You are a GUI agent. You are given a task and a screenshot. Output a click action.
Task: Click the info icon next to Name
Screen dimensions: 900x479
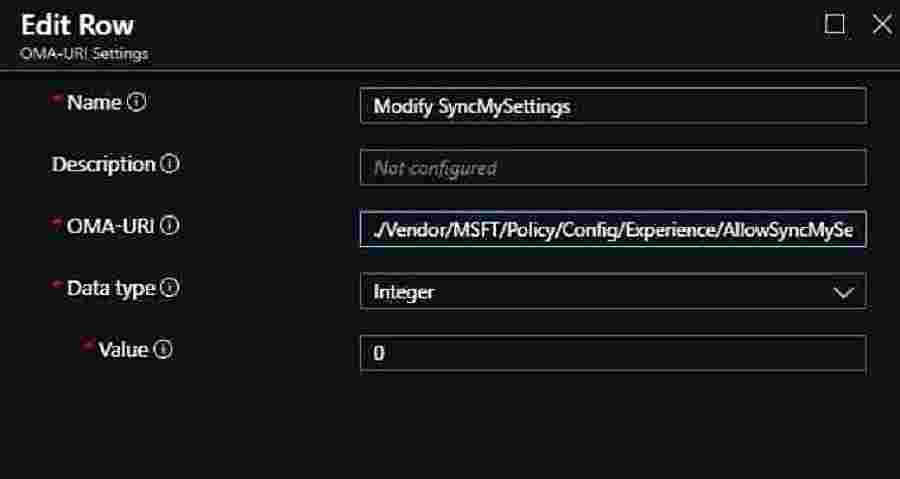pos(137,103)
